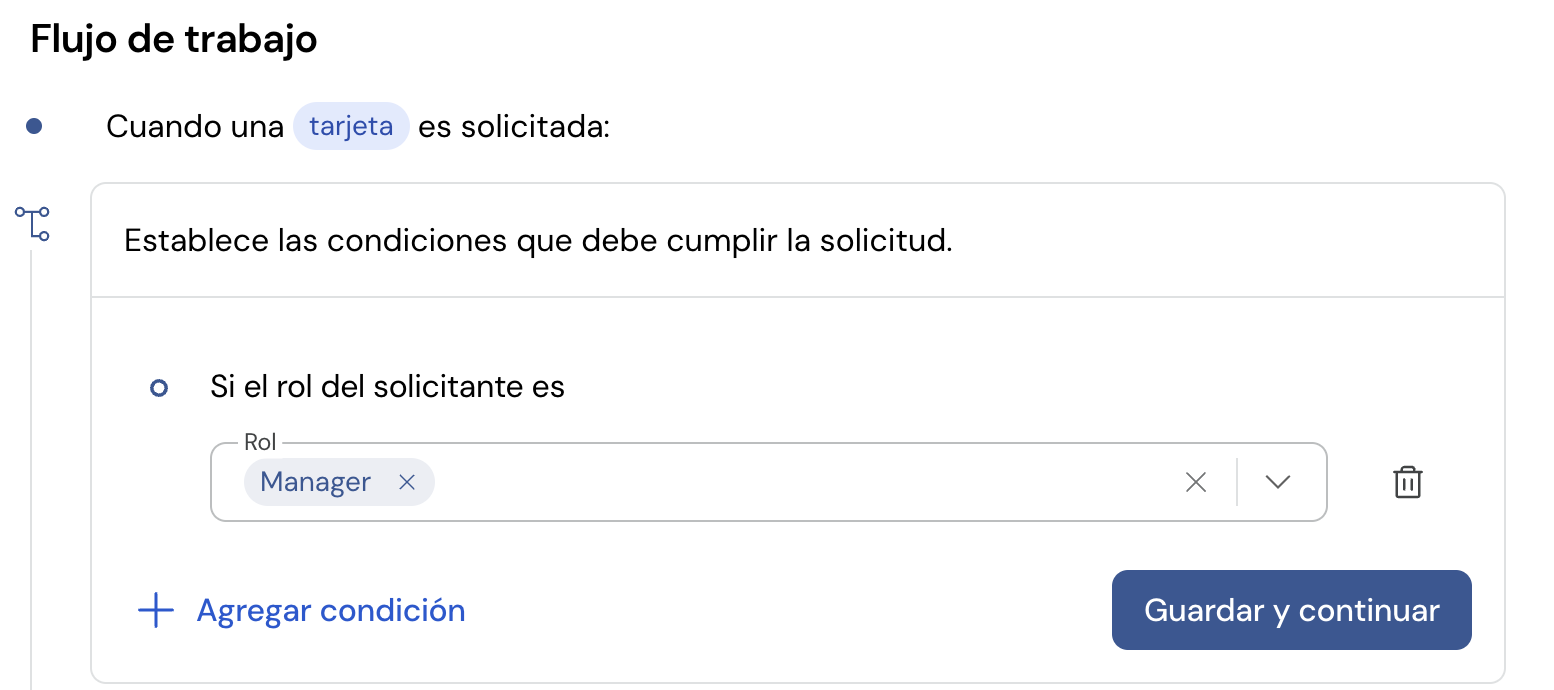
Task: Clear all selected roles in Rol field
Action: (1196, 482)
